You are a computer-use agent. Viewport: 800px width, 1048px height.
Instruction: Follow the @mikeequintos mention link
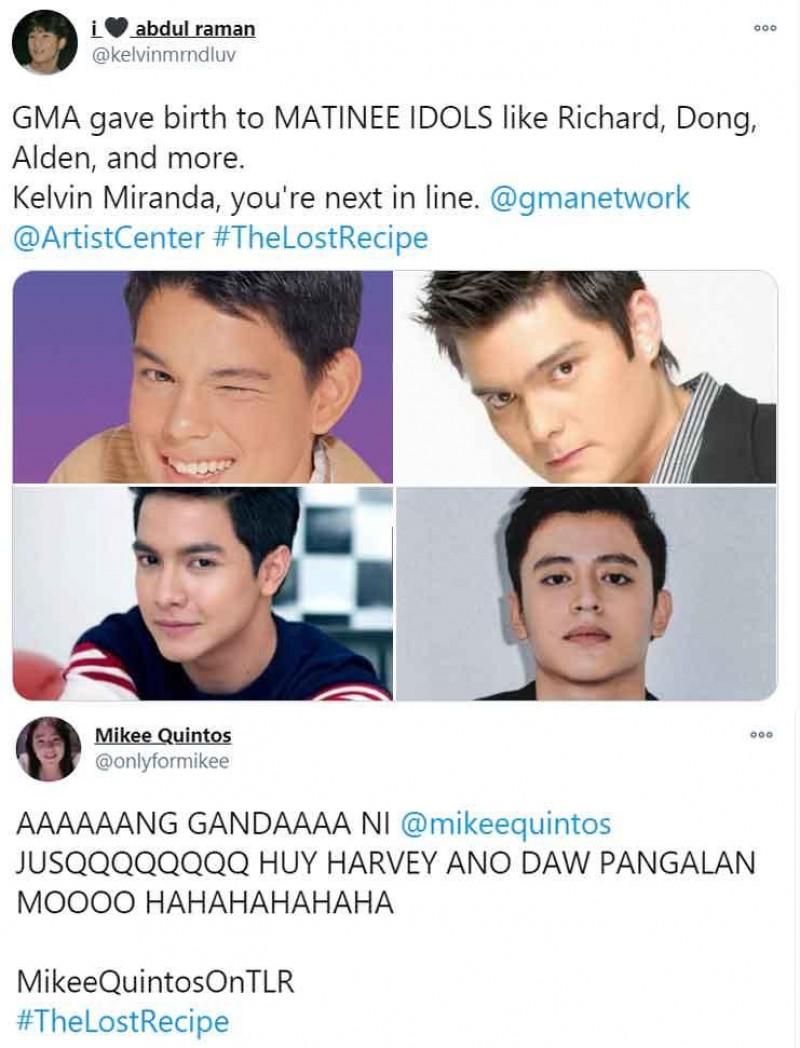[506, 823]
